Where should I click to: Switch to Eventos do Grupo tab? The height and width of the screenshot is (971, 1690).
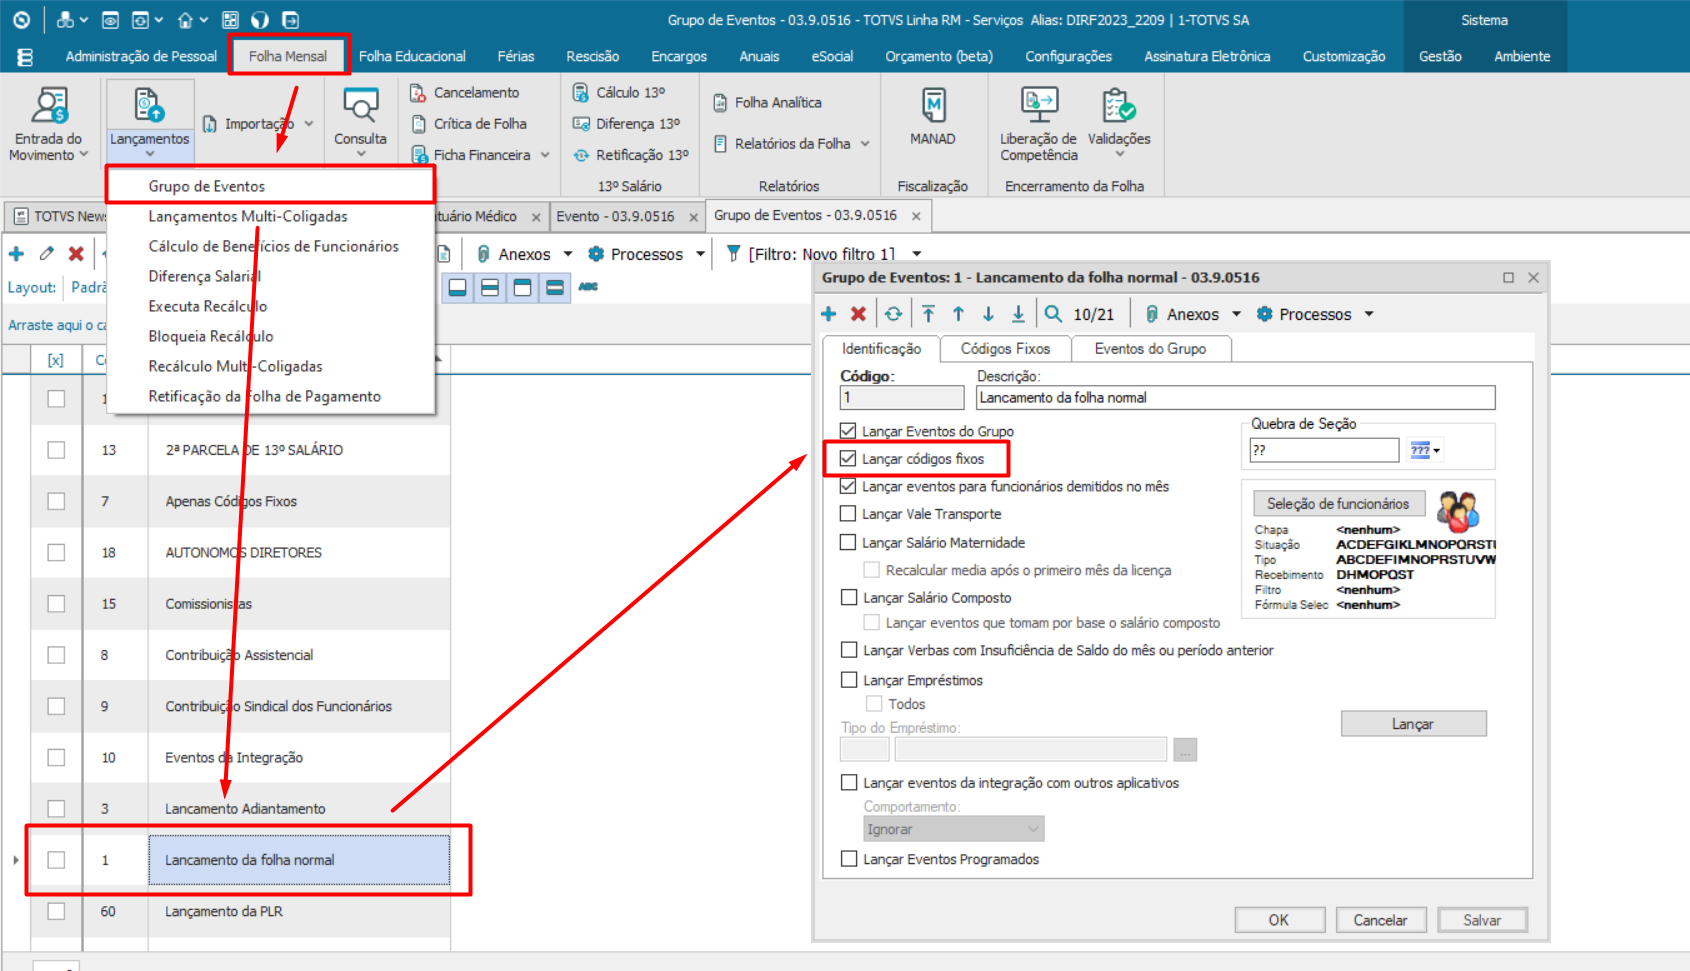(x=1150, y=348)
